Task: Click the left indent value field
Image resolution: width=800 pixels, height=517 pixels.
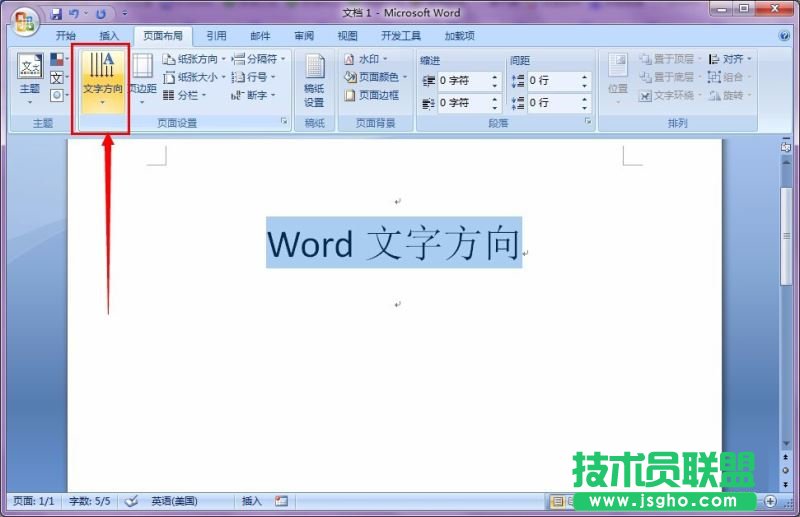Action: click(463, 81)
